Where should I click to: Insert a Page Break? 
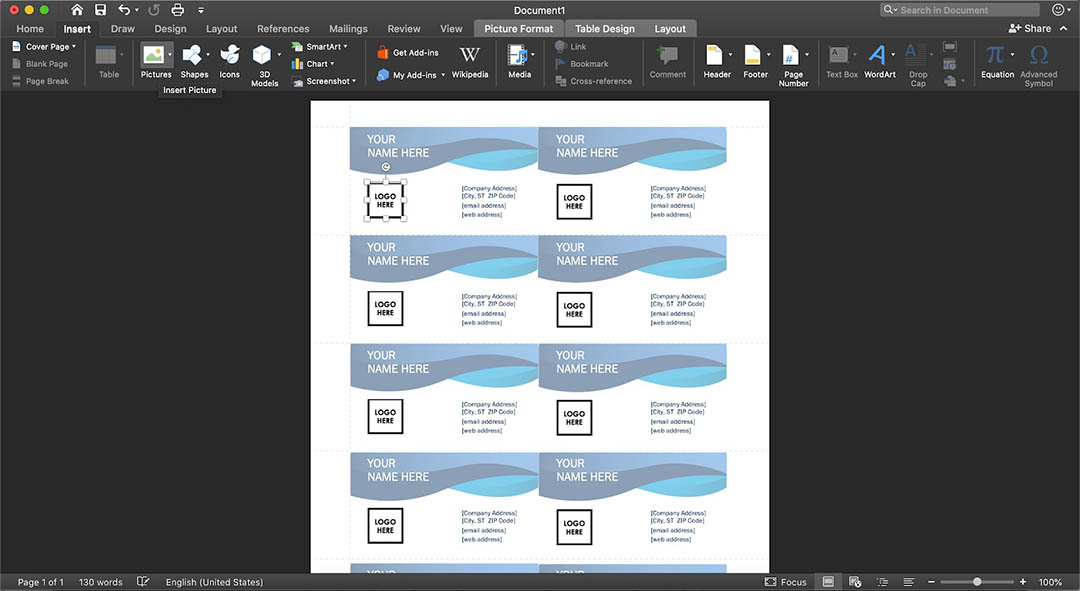click(x=40, y=81)
